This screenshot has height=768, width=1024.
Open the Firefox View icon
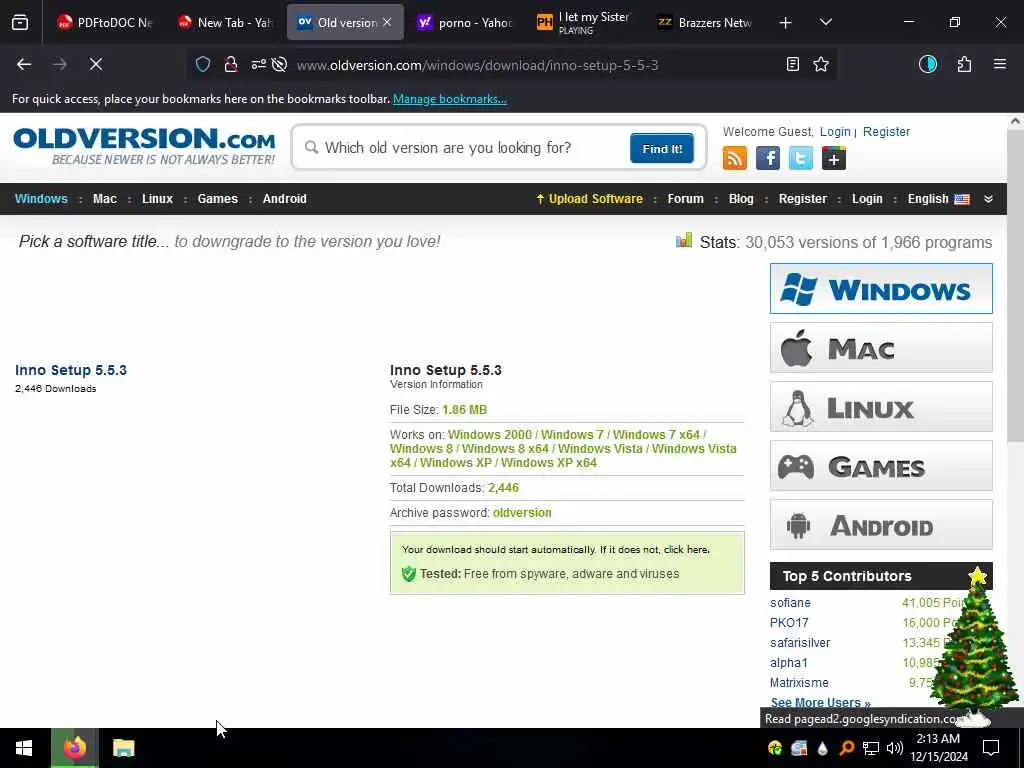pos(20,22)
